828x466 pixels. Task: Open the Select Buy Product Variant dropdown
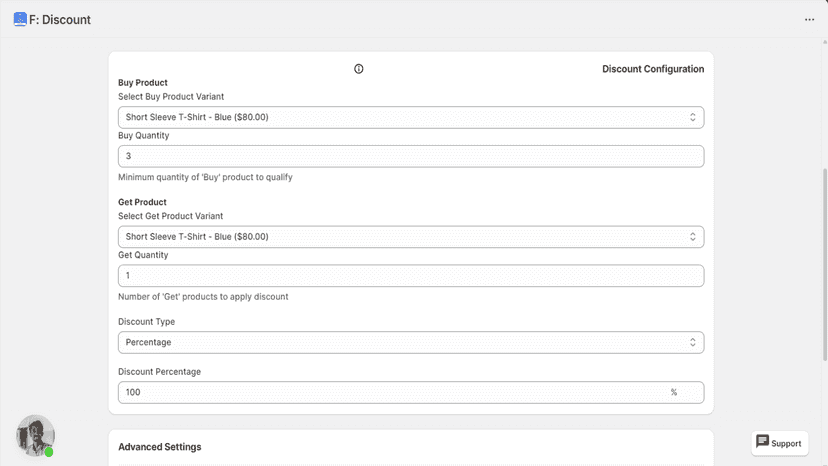[x=411, y=117]
